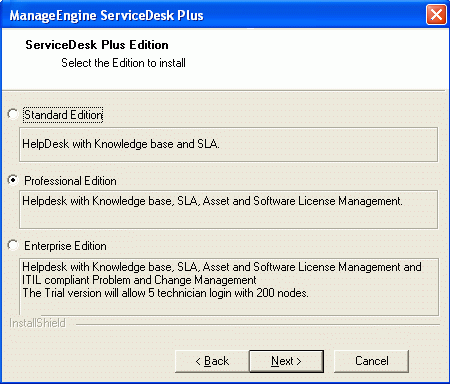Click the heading 'ServiceDesk Plus Edition'
The width and height of the screenshot is (450, 384).
[x=97, y=45]
